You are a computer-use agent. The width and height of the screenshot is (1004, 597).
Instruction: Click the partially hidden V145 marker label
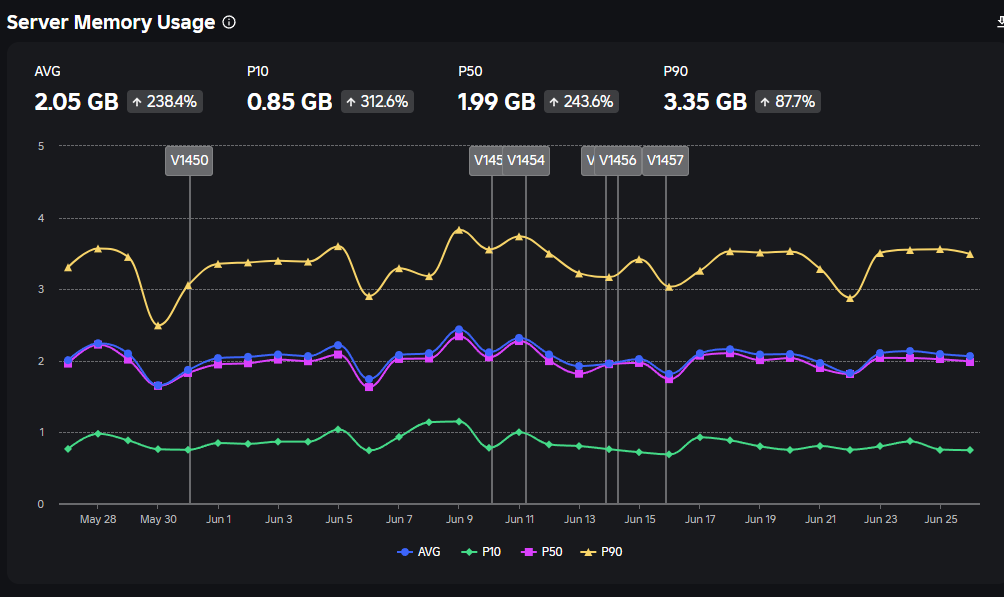(x=487, y=160)
